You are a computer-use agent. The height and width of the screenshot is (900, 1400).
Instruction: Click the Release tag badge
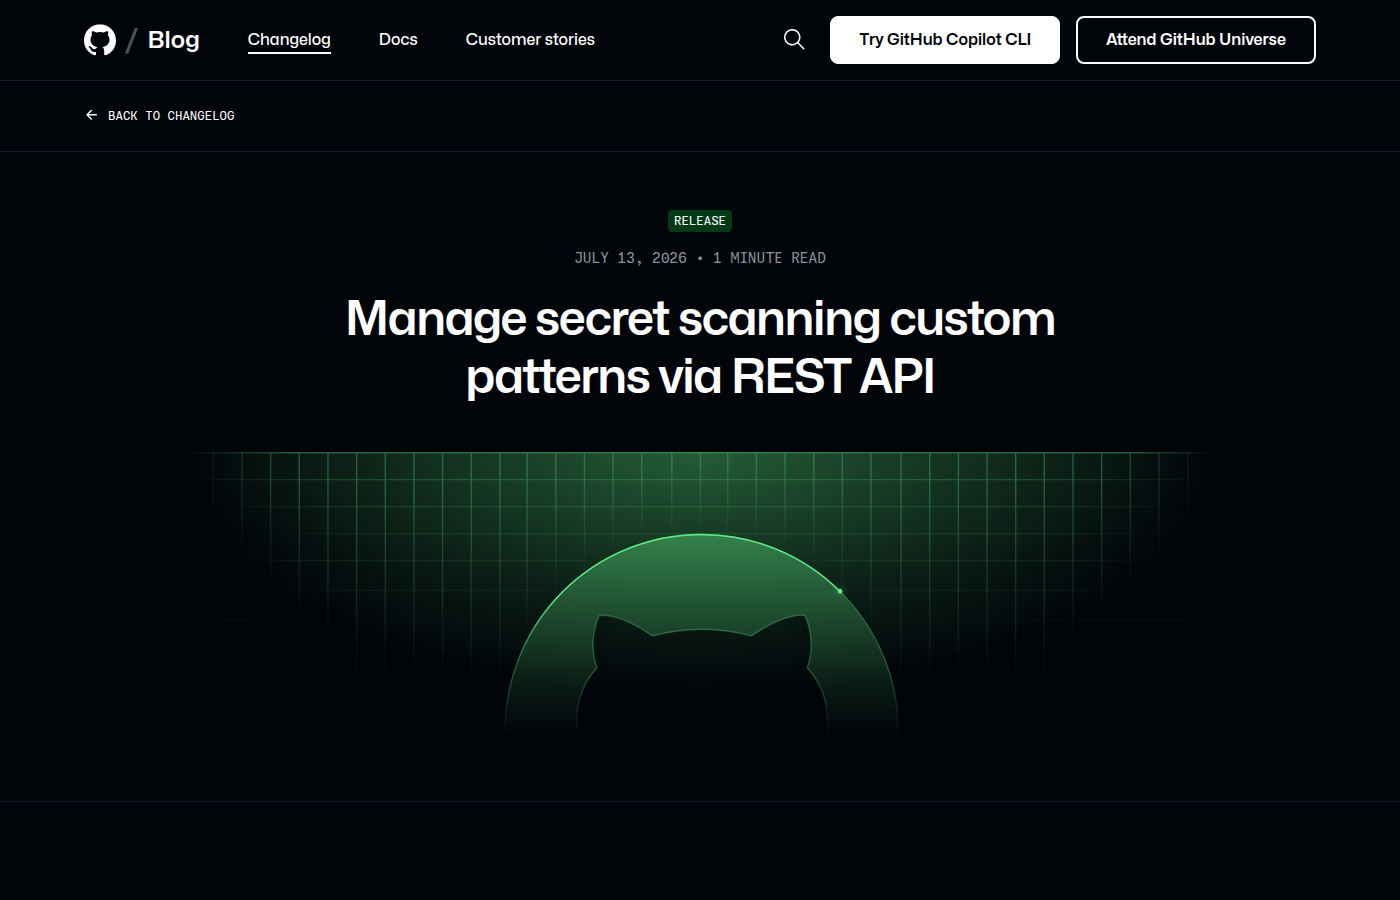(700, 221)
